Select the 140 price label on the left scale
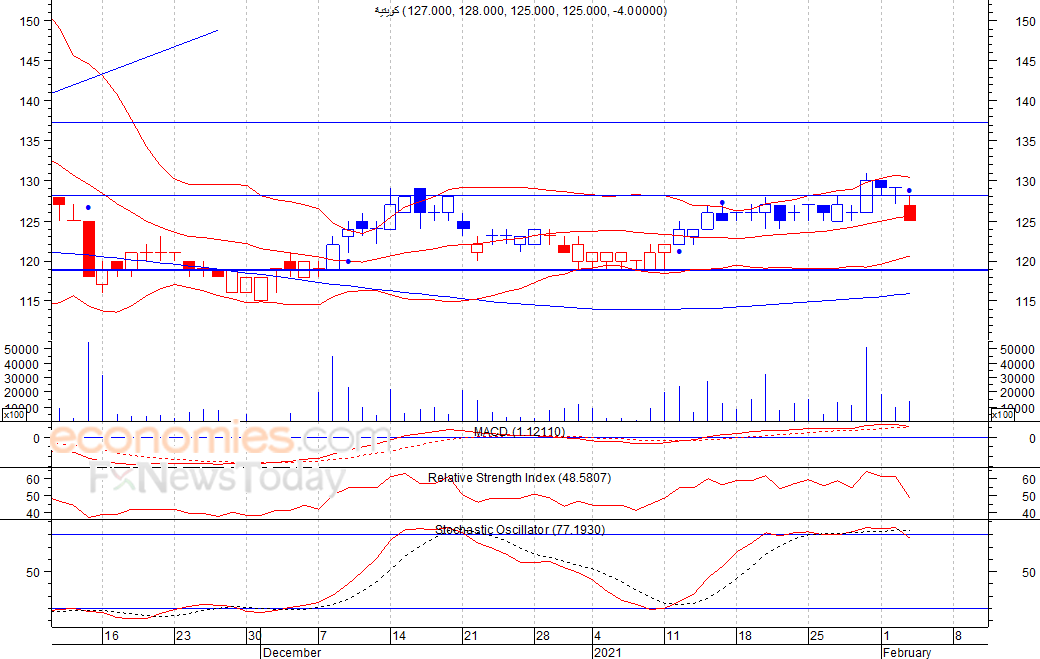The width and height of the screenshot is (1040, 659). click(x=30, y=101)
